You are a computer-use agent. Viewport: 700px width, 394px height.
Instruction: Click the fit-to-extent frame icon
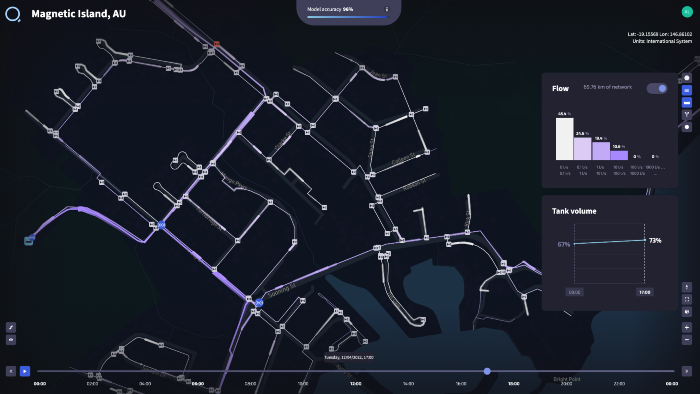pyautogui.click(x=687, y=299)
